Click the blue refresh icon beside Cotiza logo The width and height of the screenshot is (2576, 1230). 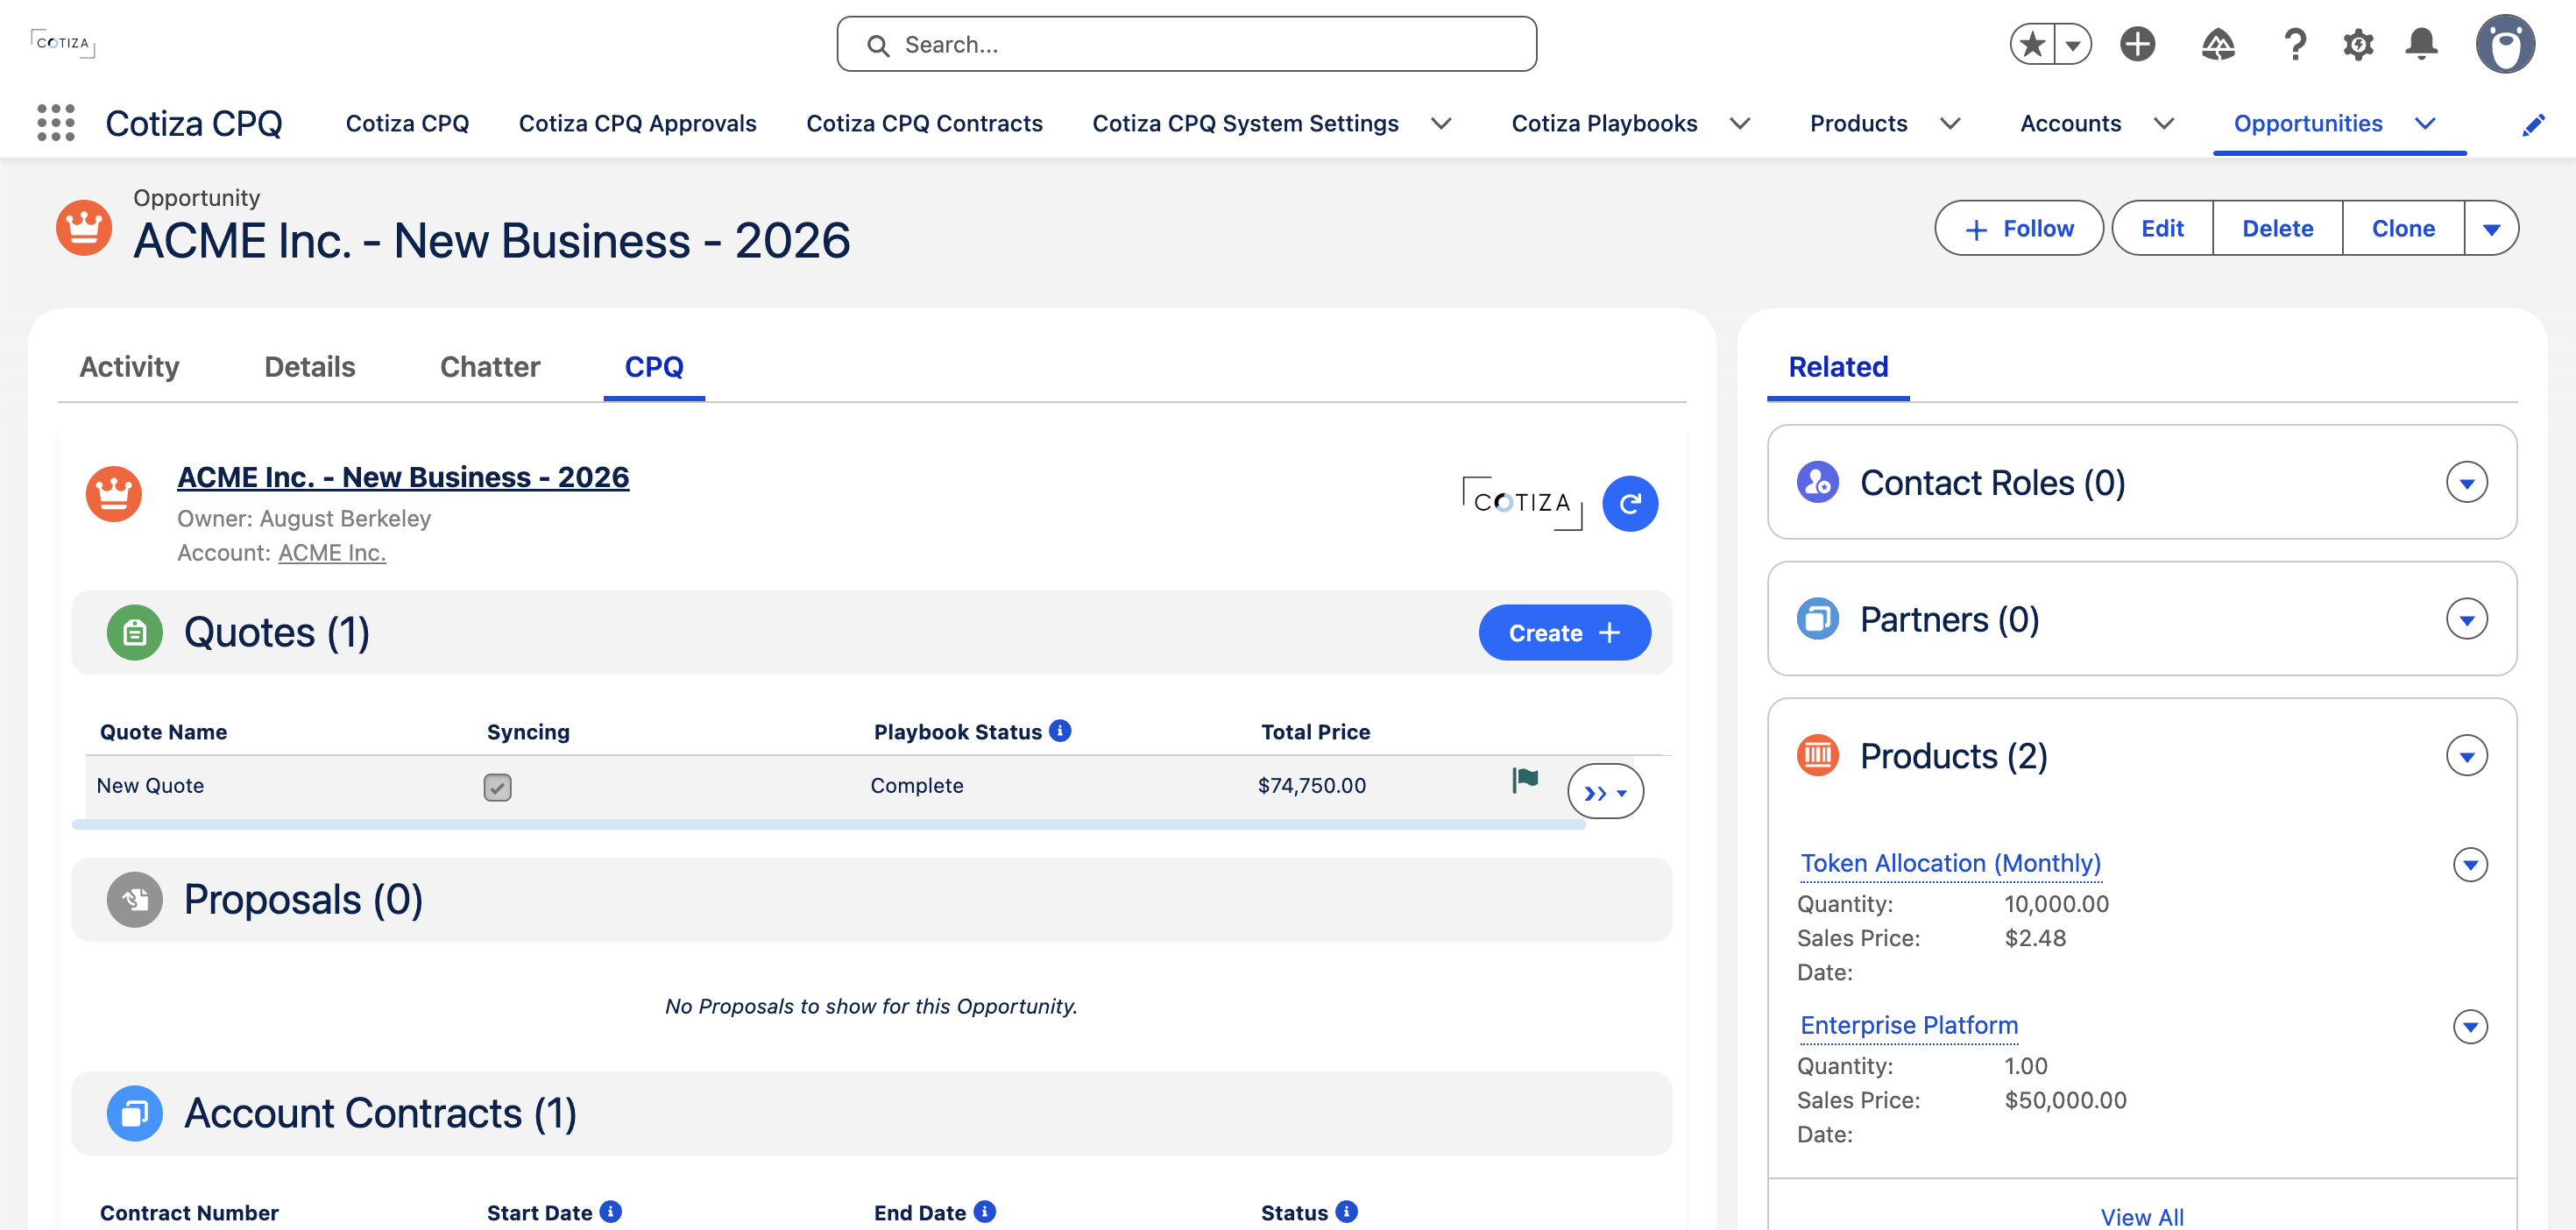[1629, 503]
